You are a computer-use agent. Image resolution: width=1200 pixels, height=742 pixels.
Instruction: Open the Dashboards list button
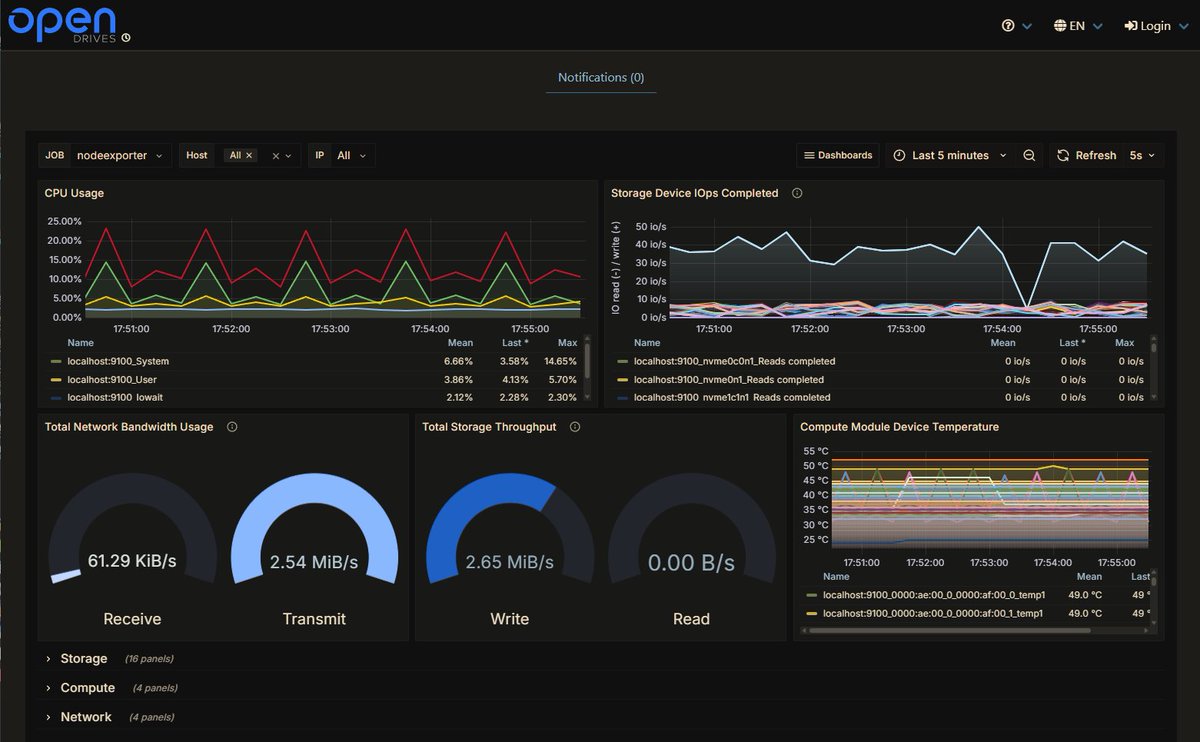click(x=838, y=155)
